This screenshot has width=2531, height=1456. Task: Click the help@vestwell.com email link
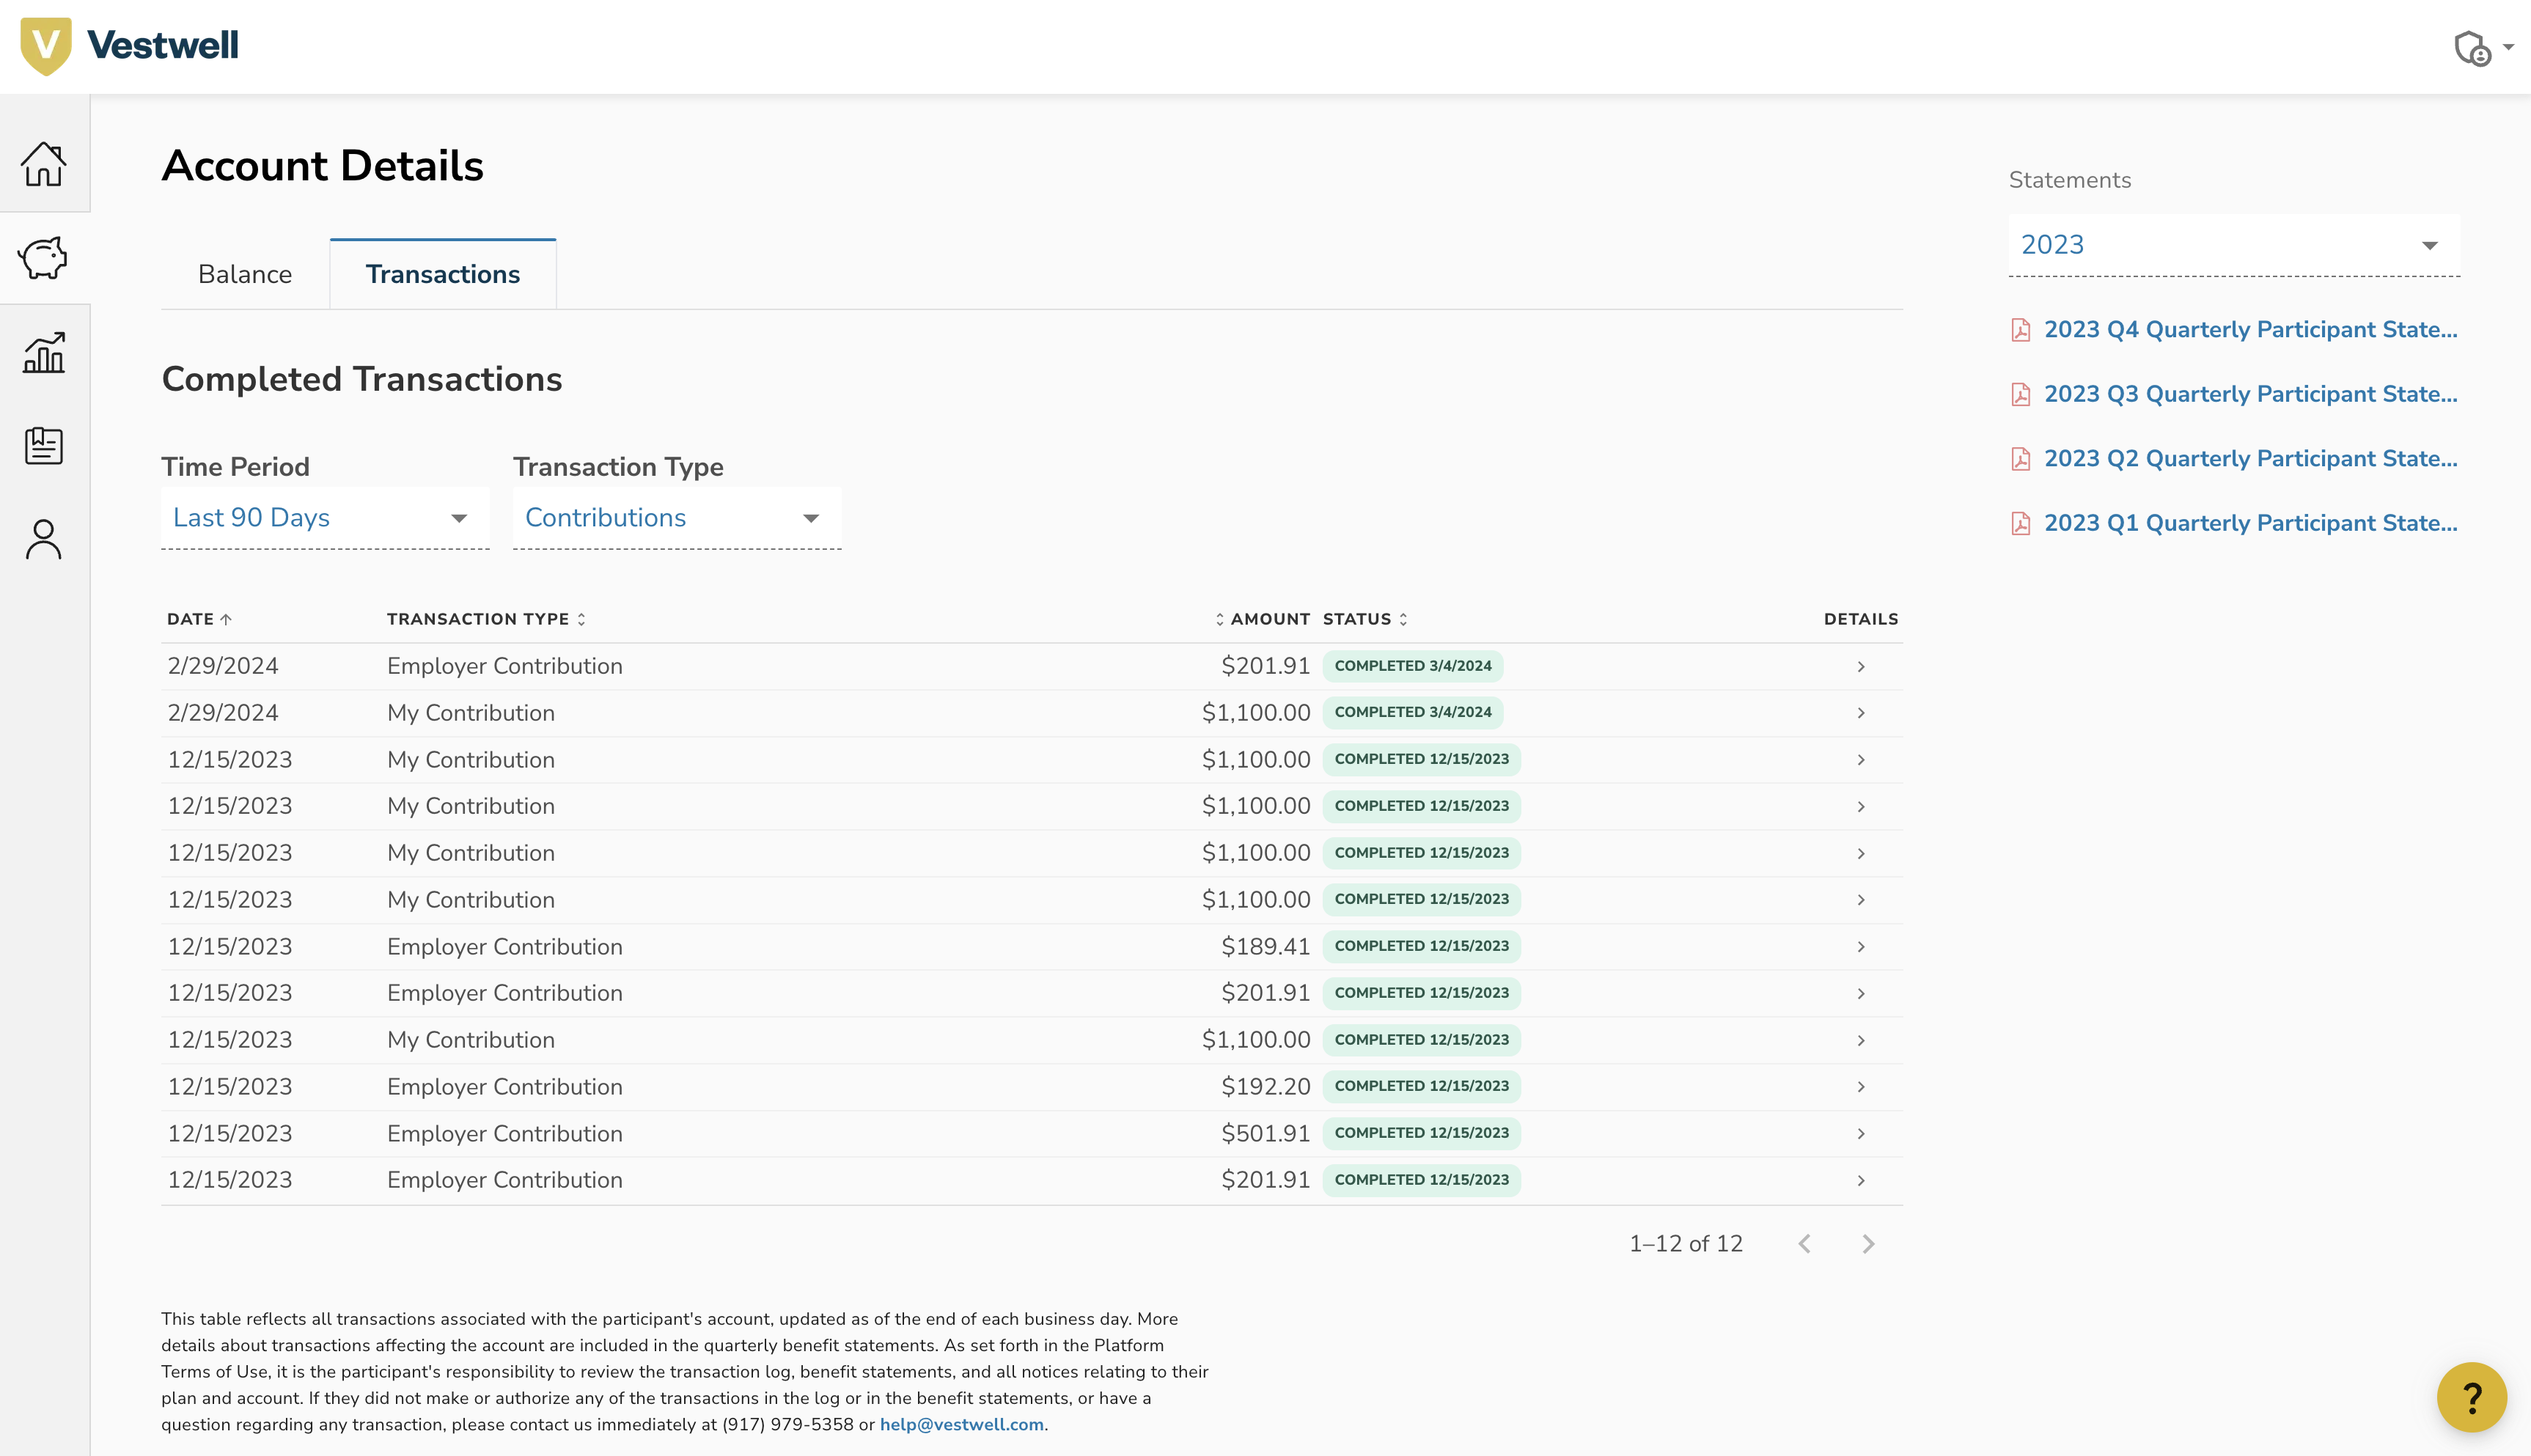961,1424
